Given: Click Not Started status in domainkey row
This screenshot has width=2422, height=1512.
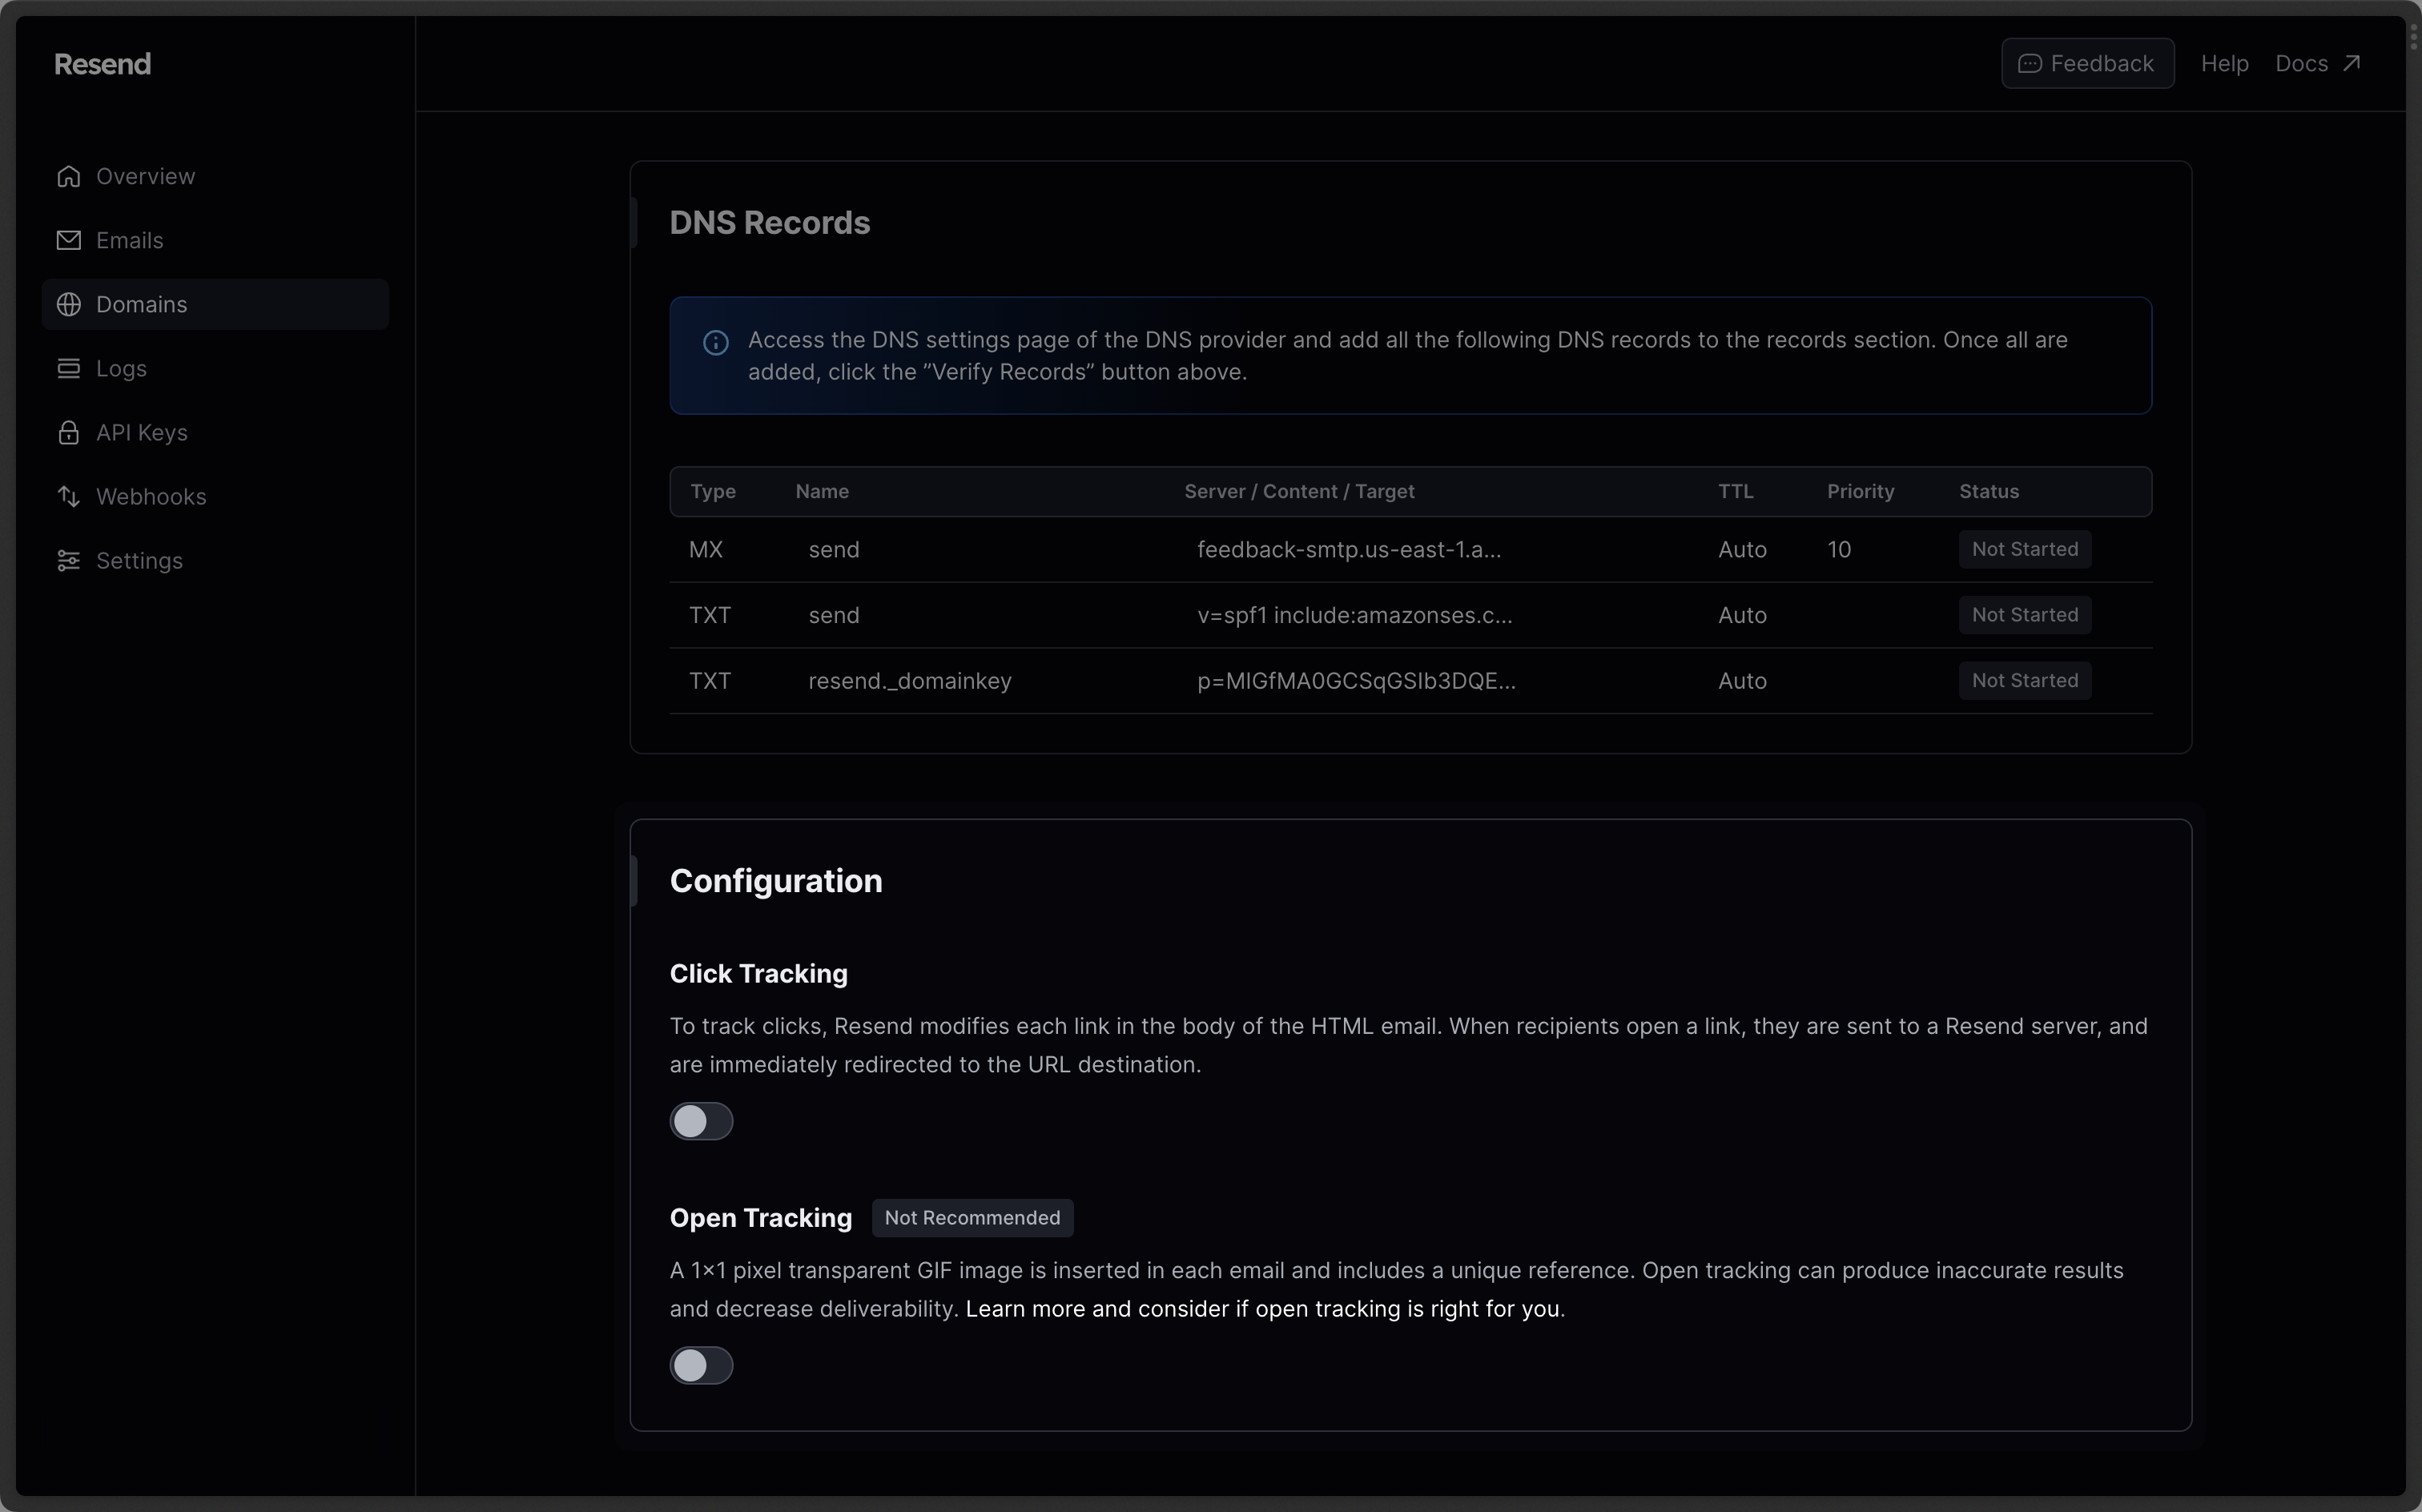Looking at the screenshot, I should pyautogui.click(x=2024, y=680).
